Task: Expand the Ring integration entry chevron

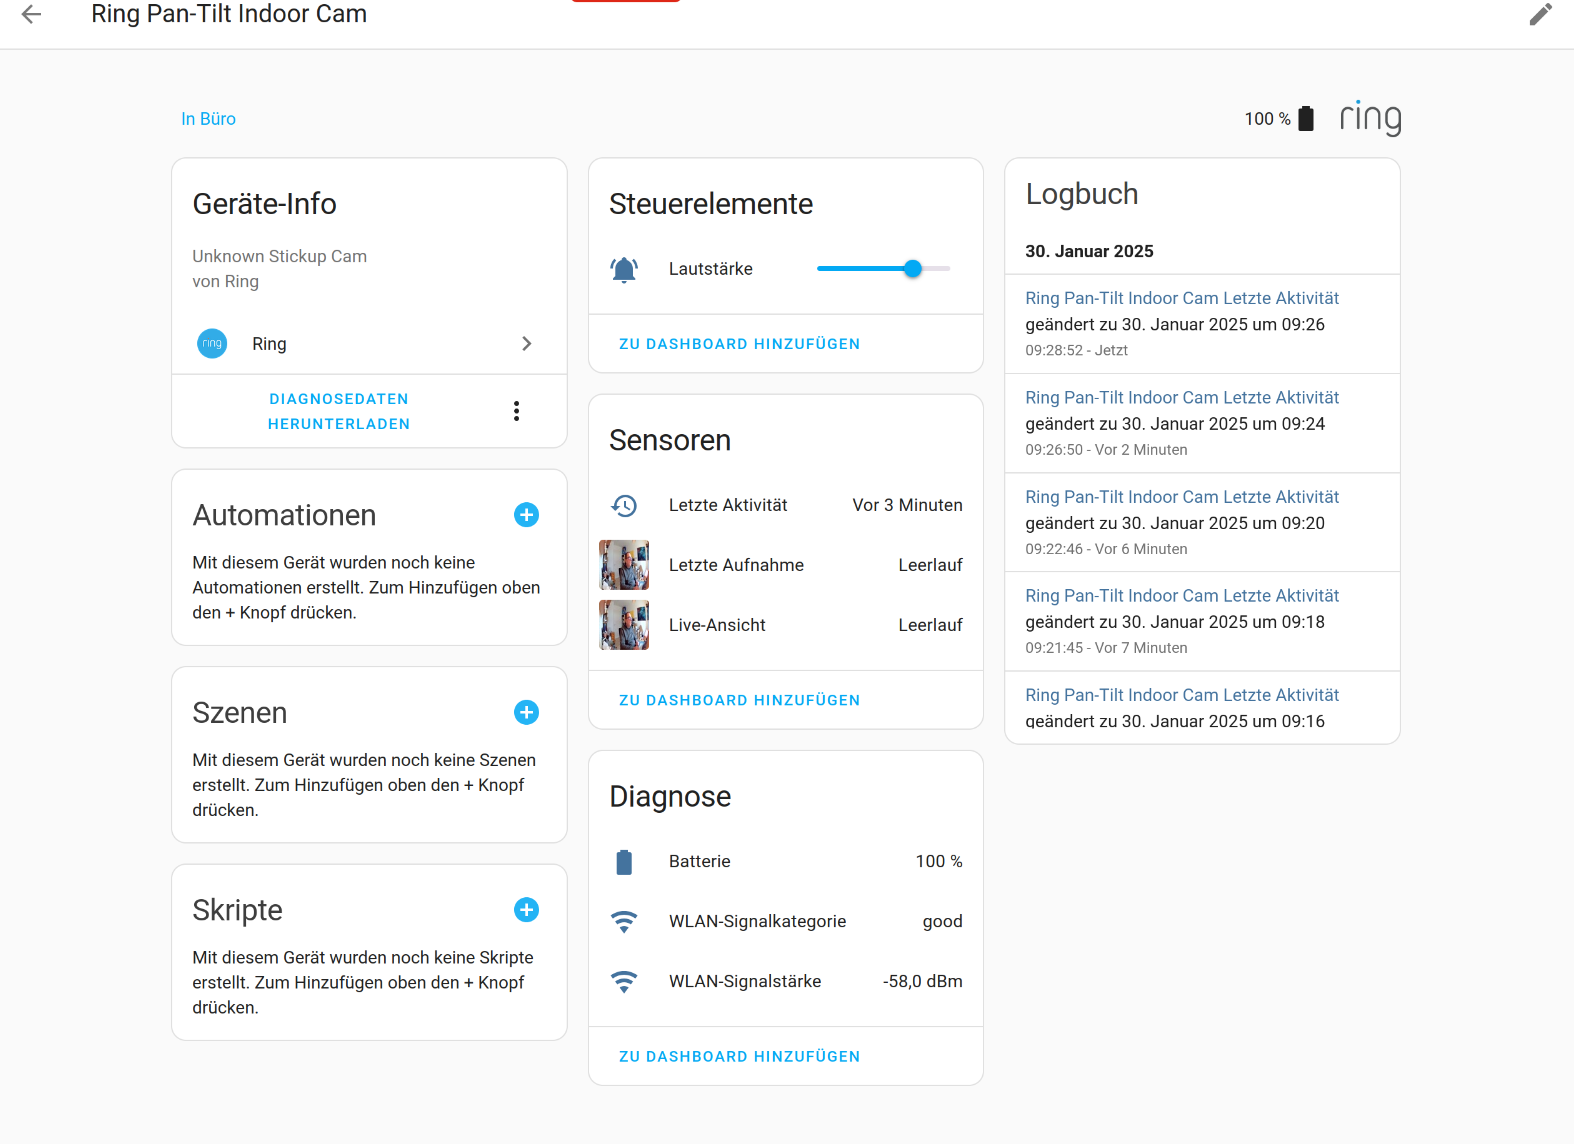Action: click(527, 344)
